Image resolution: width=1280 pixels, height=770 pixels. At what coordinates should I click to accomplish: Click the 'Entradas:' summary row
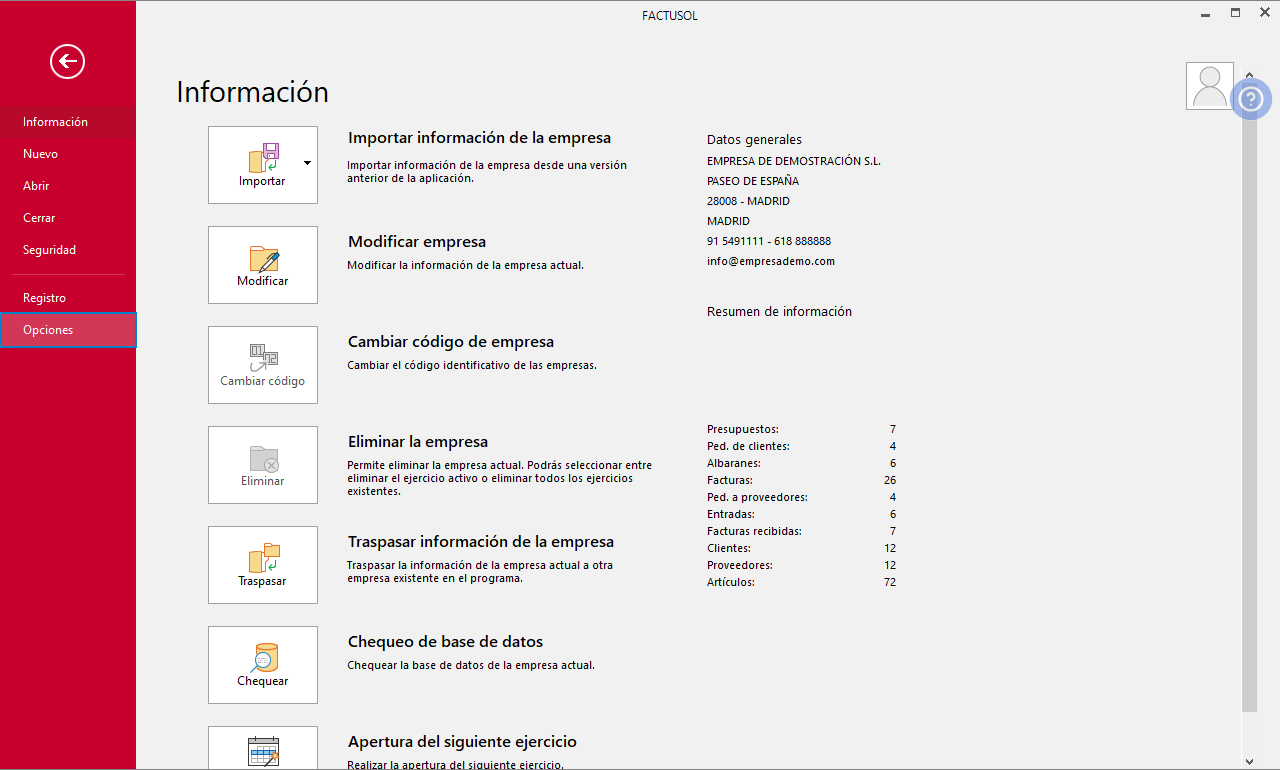tap(801, 514)
